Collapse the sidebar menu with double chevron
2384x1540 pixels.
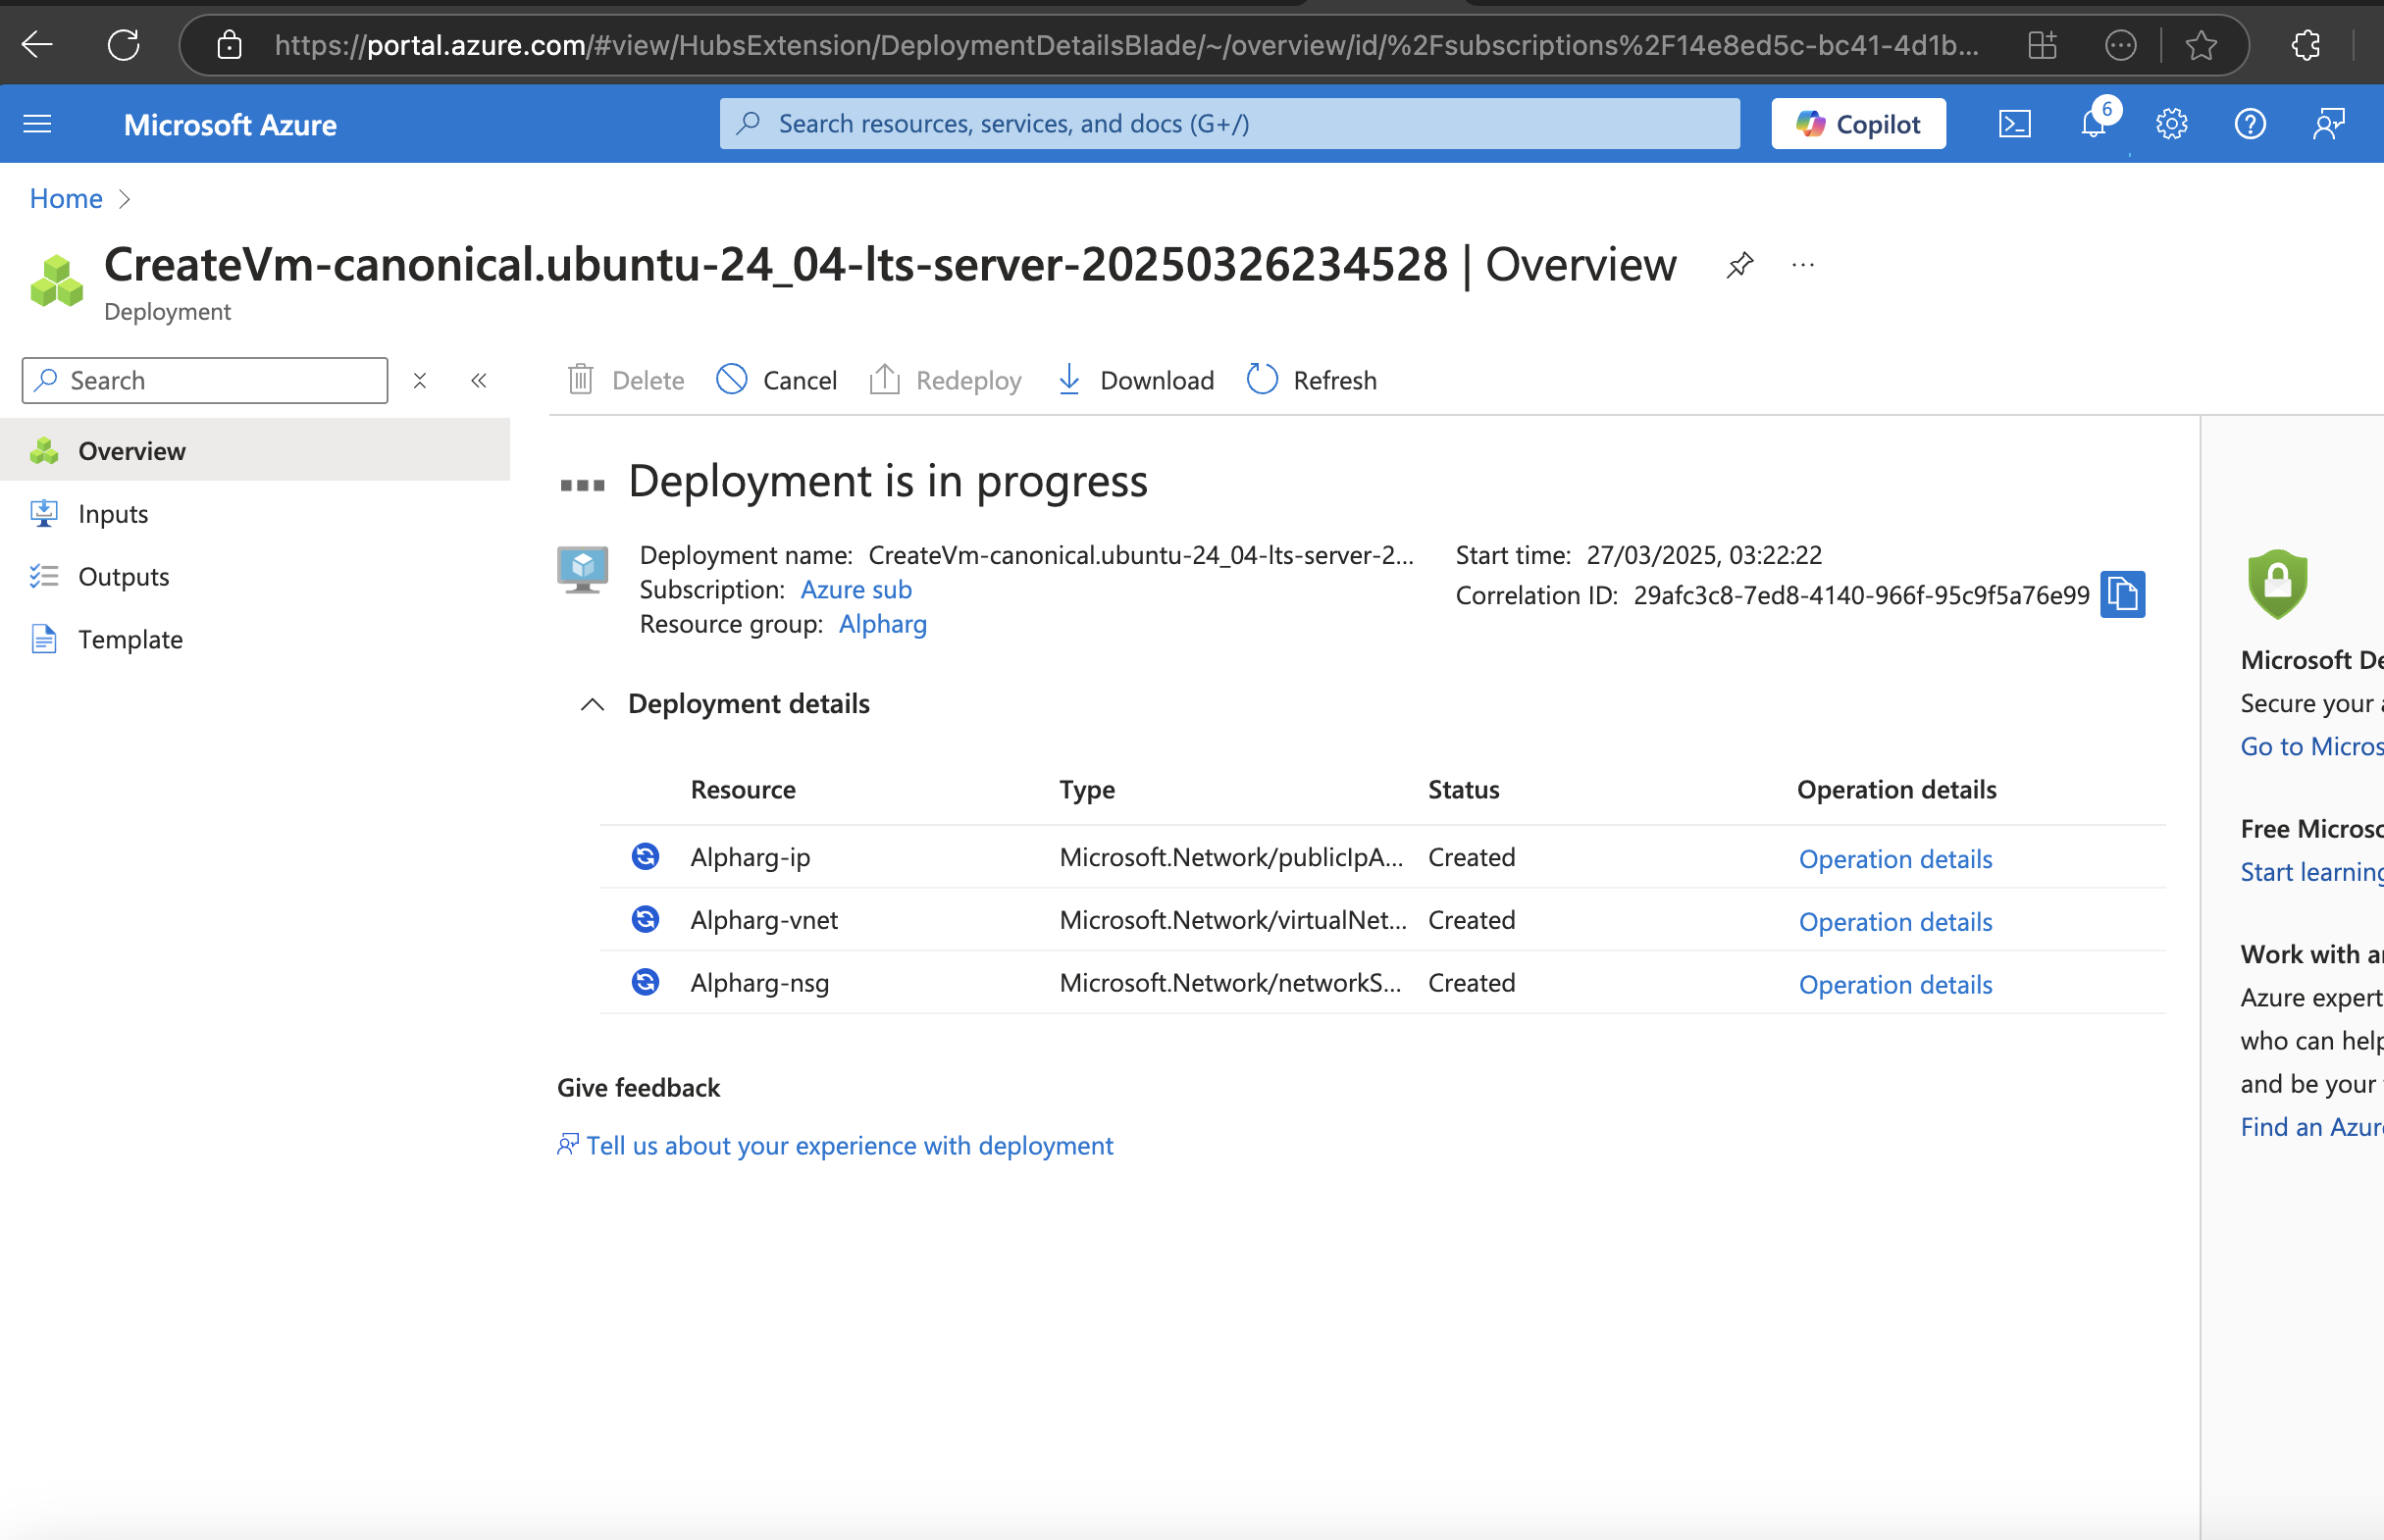tap(479, 381)
